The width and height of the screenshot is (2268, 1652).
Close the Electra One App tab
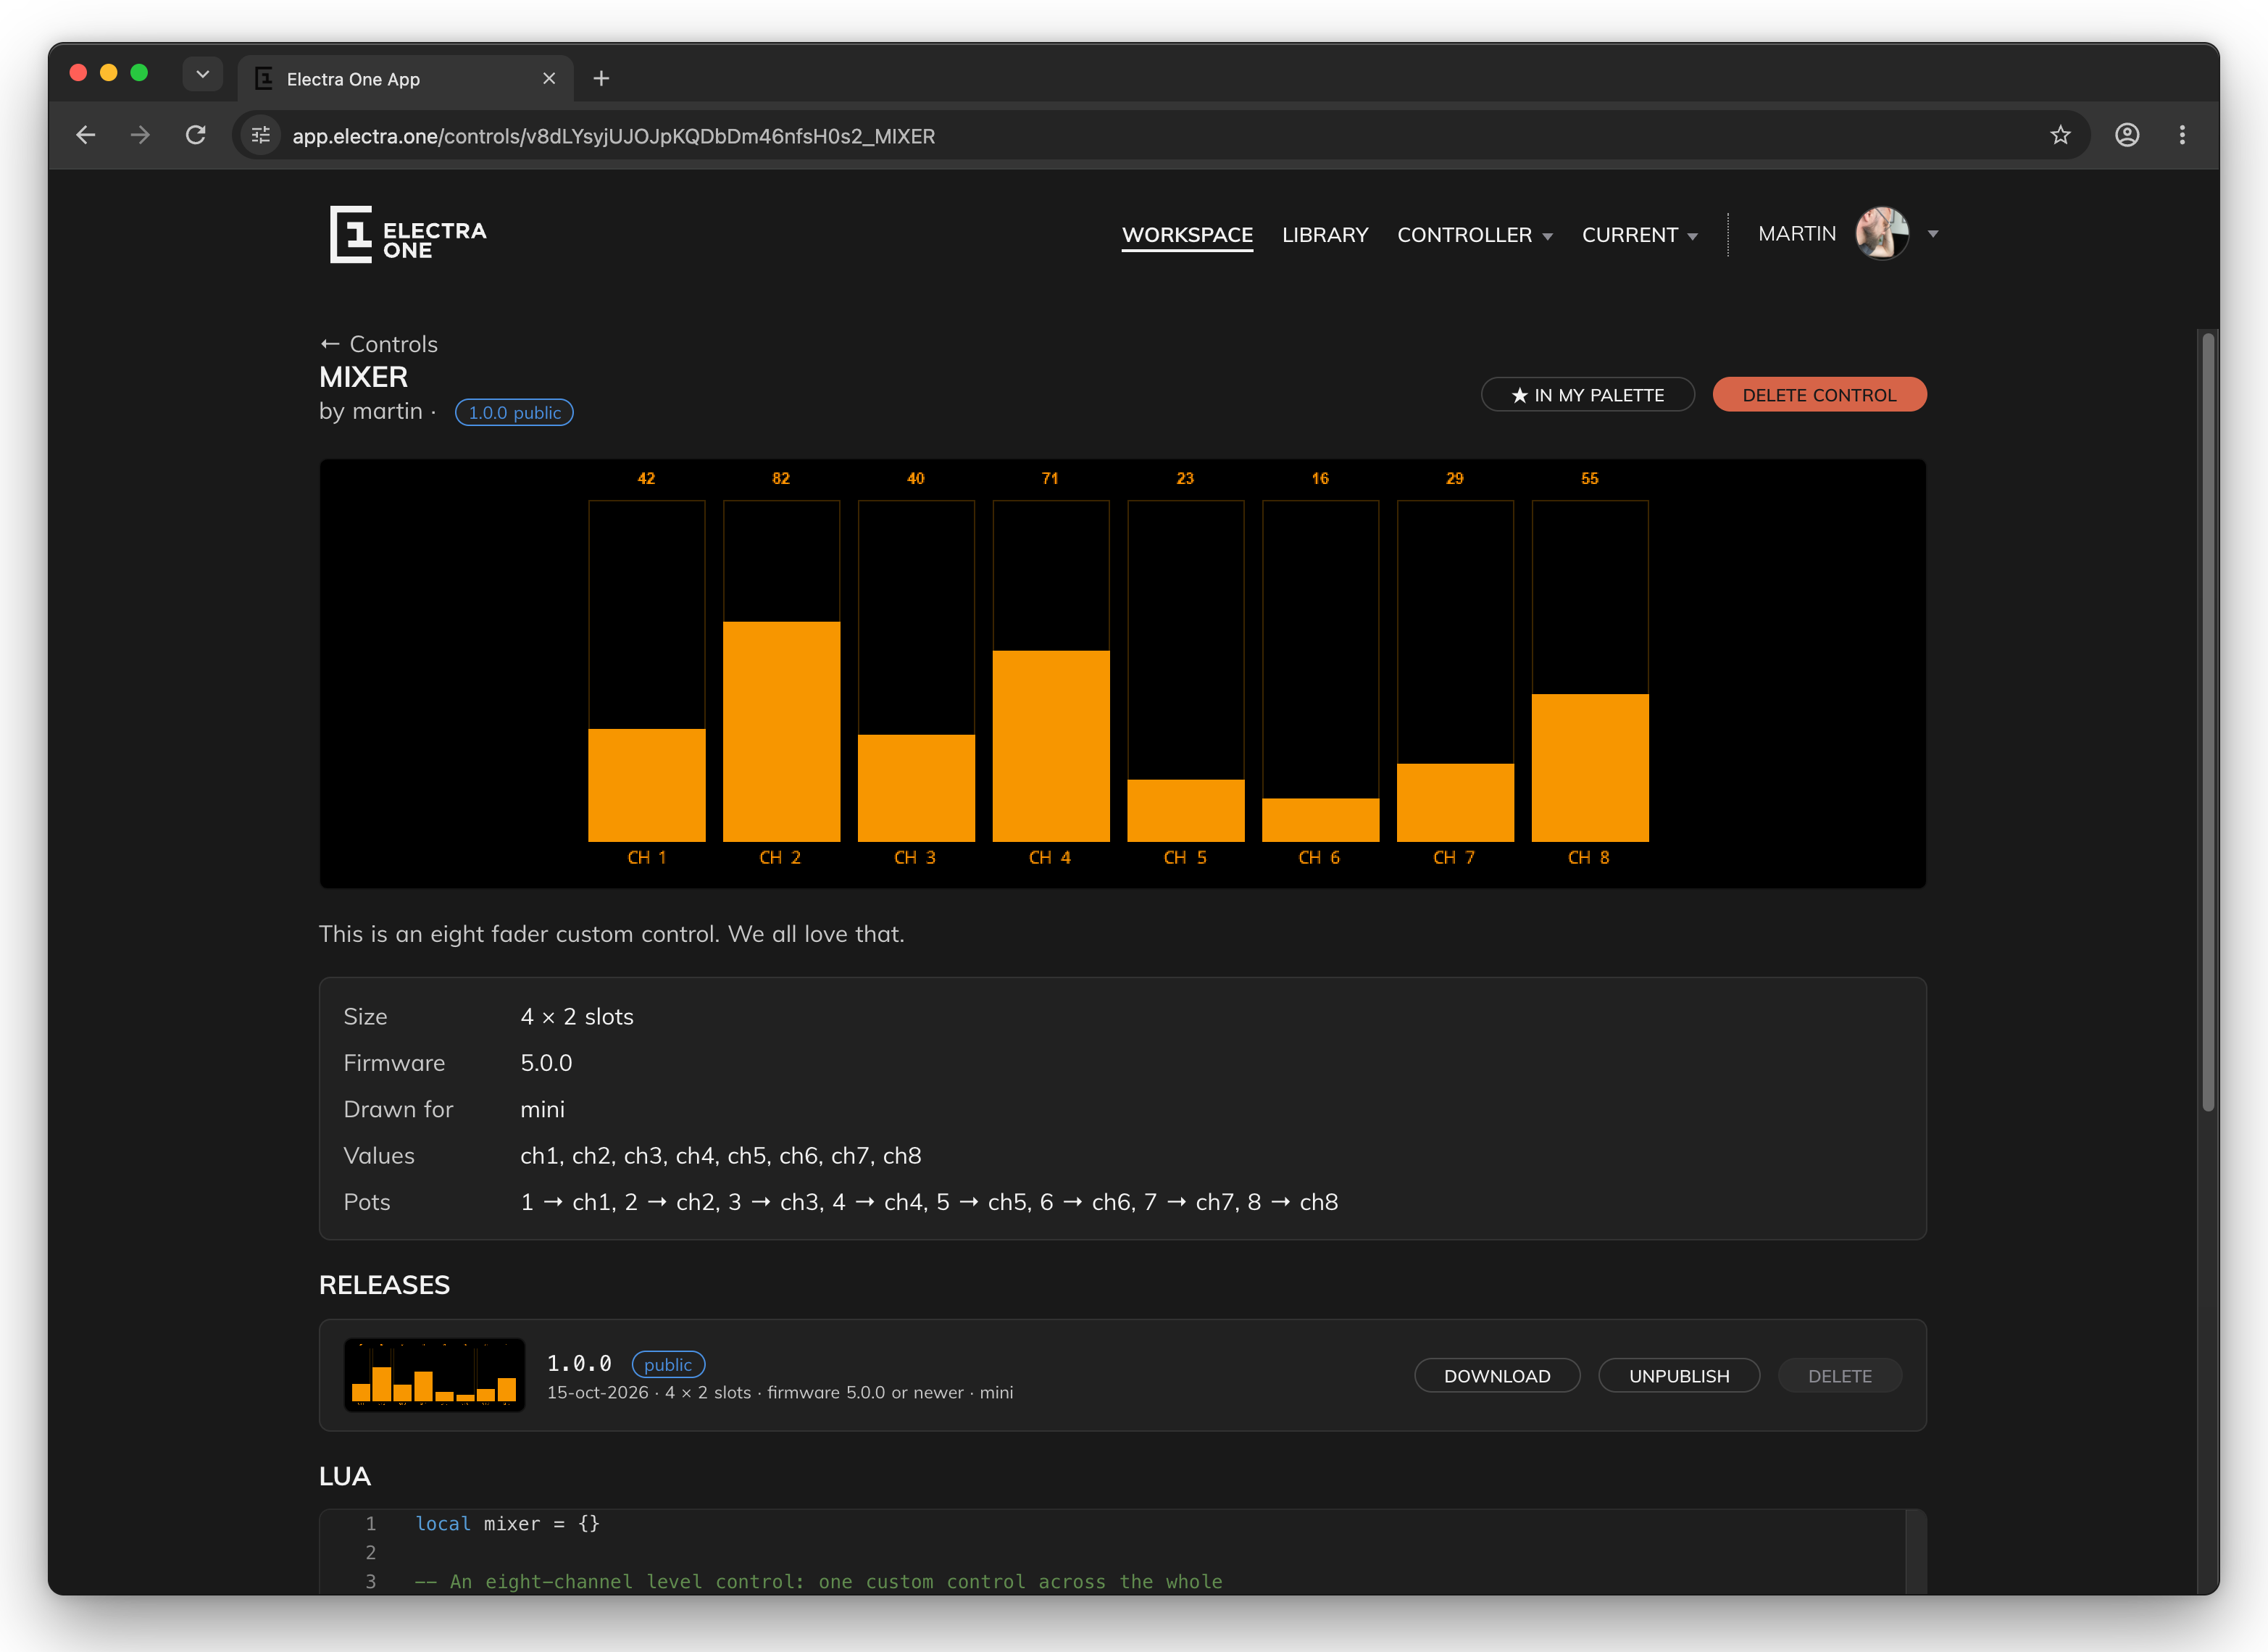point(549,78)
